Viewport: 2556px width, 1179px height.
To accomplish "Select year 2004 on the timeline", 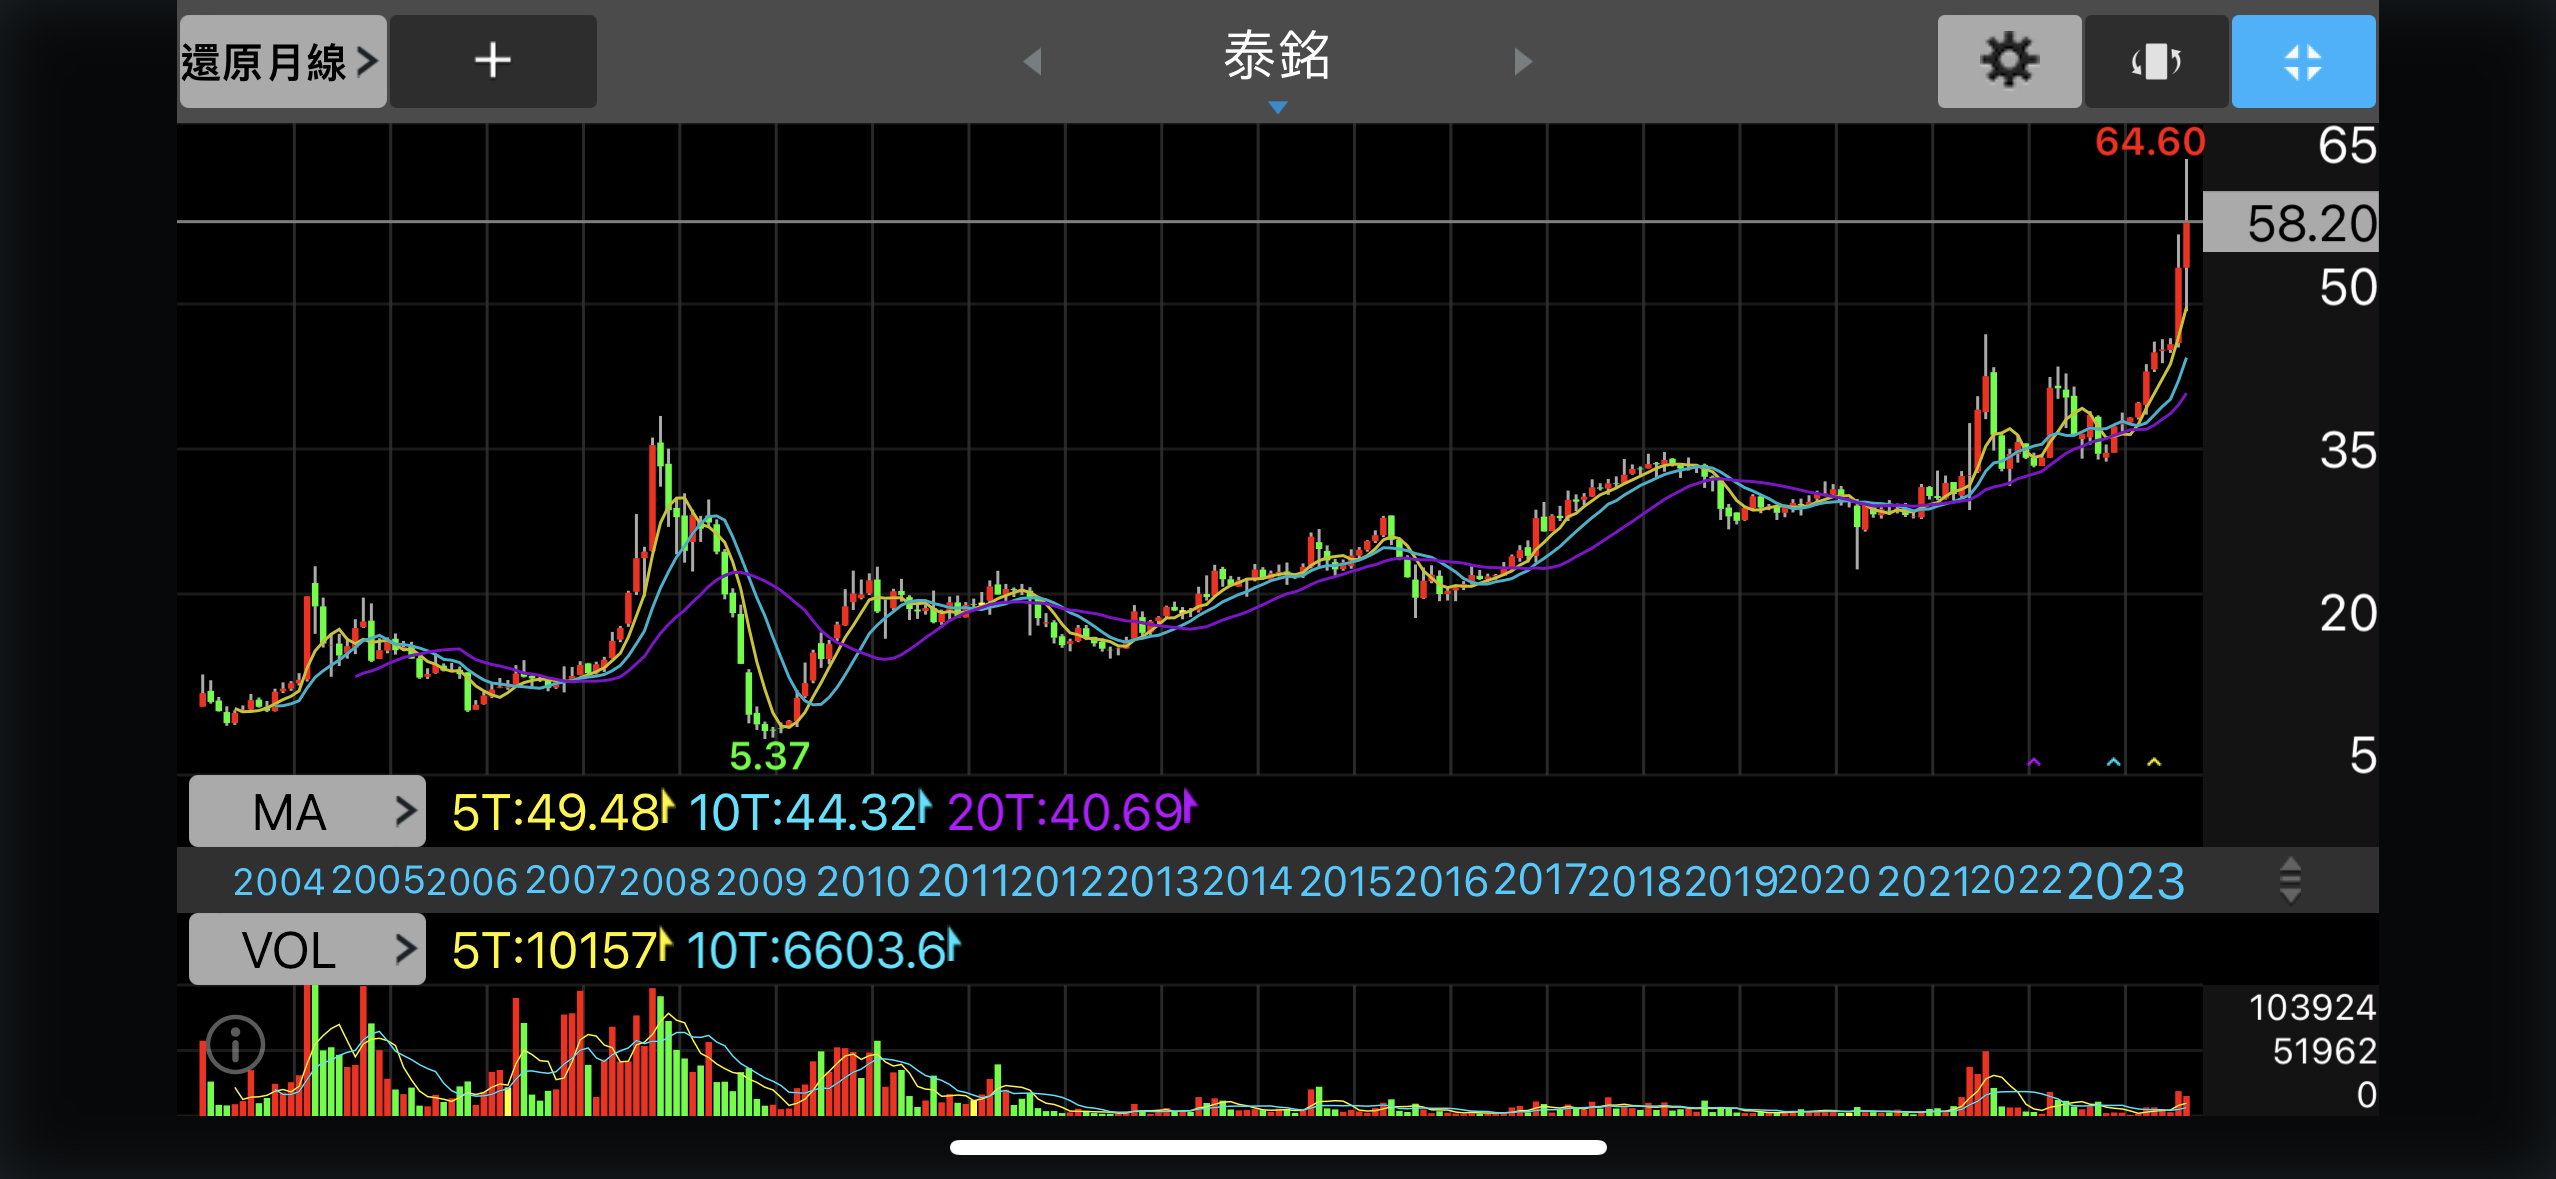I will point(278,881).
